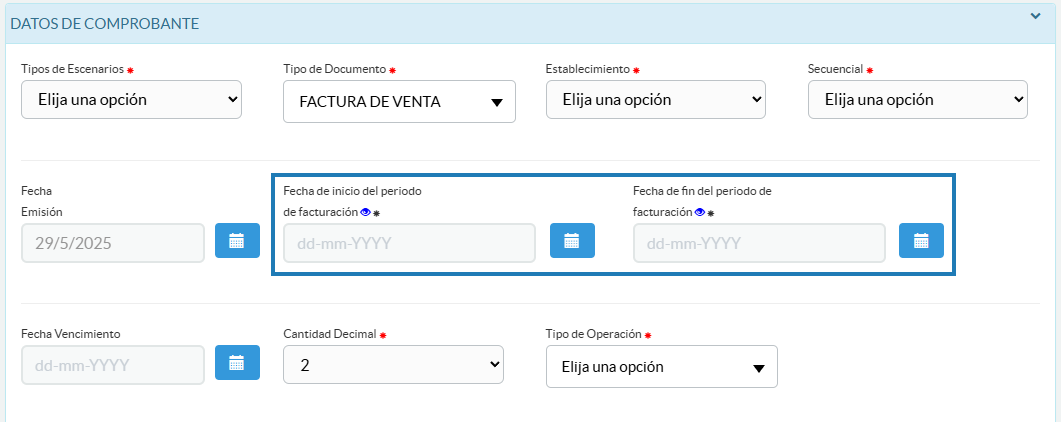Choose an option in the Secuencial dropdown
Screen dimensions: 1061x422
[917, 100]
